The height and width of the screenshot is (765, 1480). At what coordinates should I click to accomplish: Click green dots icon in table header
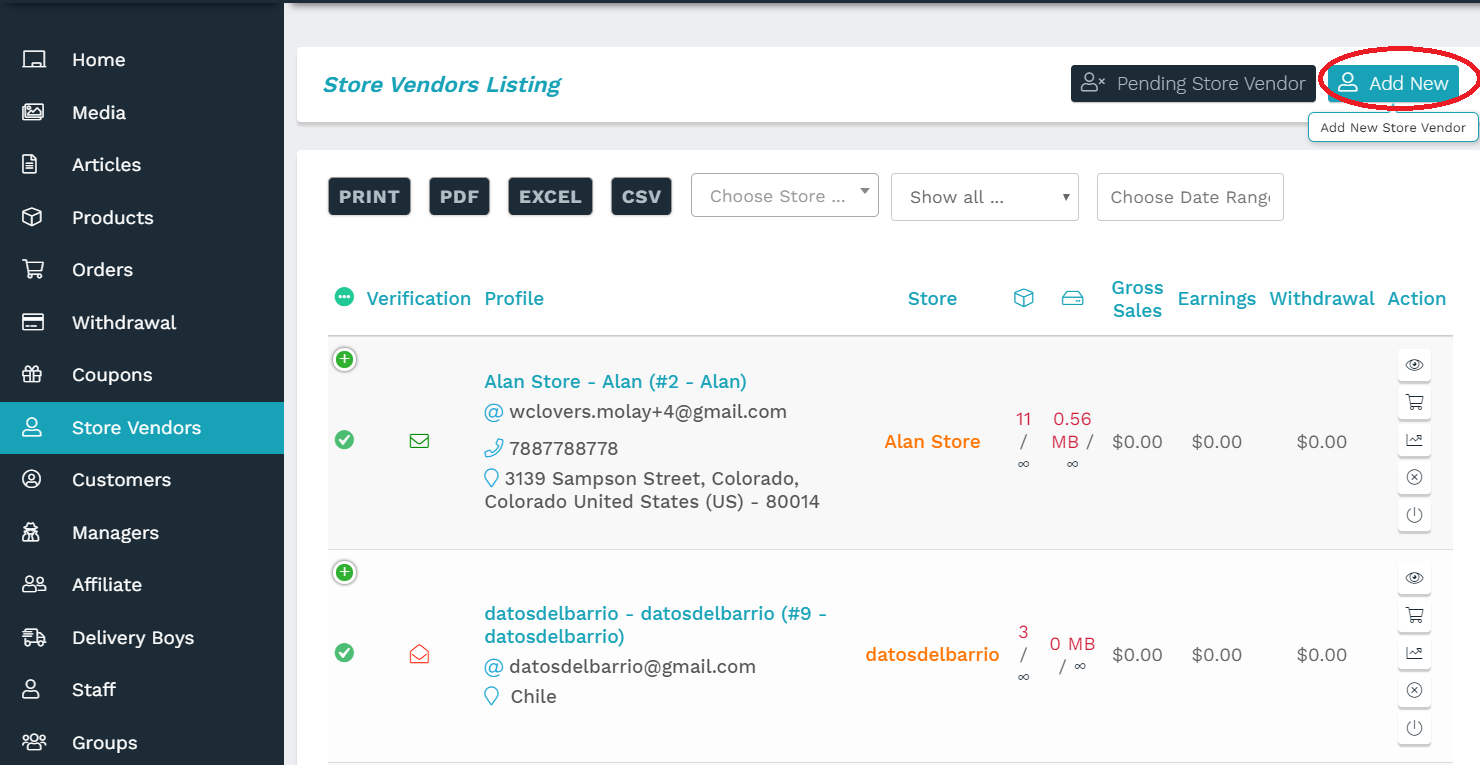click(344, 297)
